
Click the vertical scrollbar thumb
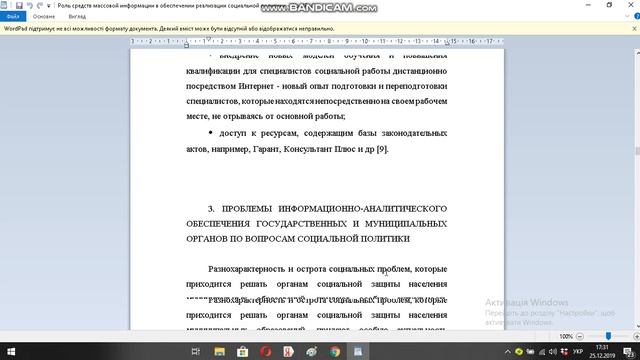click(637, 151)
